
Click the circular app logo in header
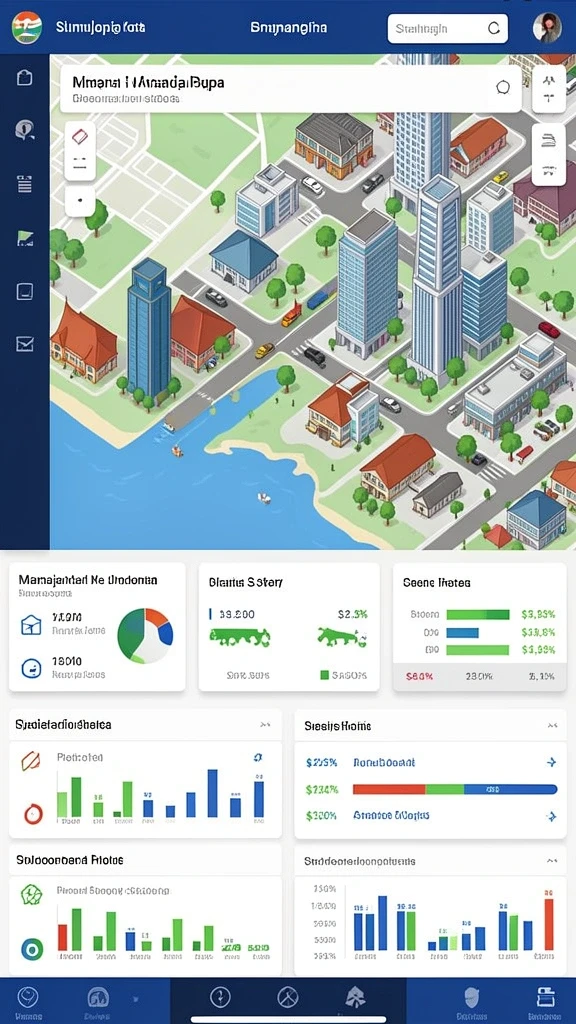(27, 28)
